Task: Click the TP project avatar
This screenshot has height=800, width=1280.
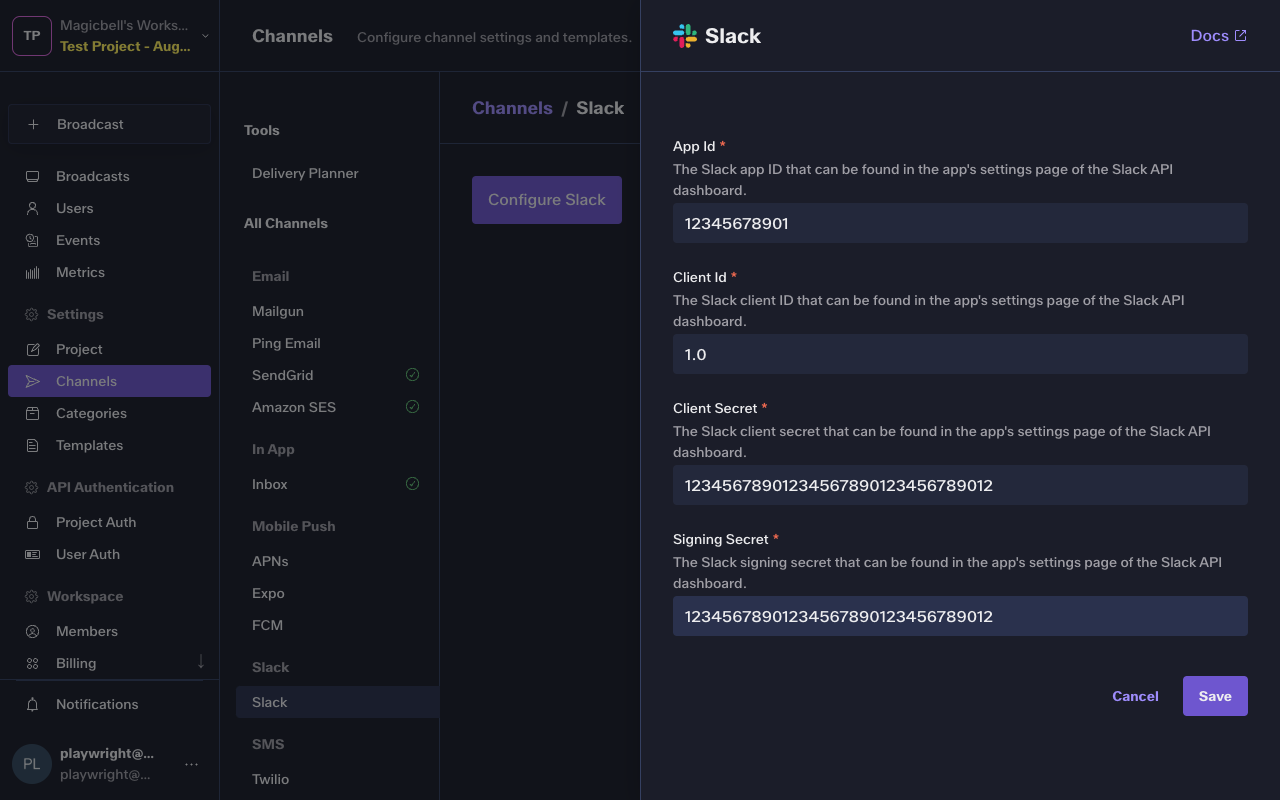Action: [32, 36]
